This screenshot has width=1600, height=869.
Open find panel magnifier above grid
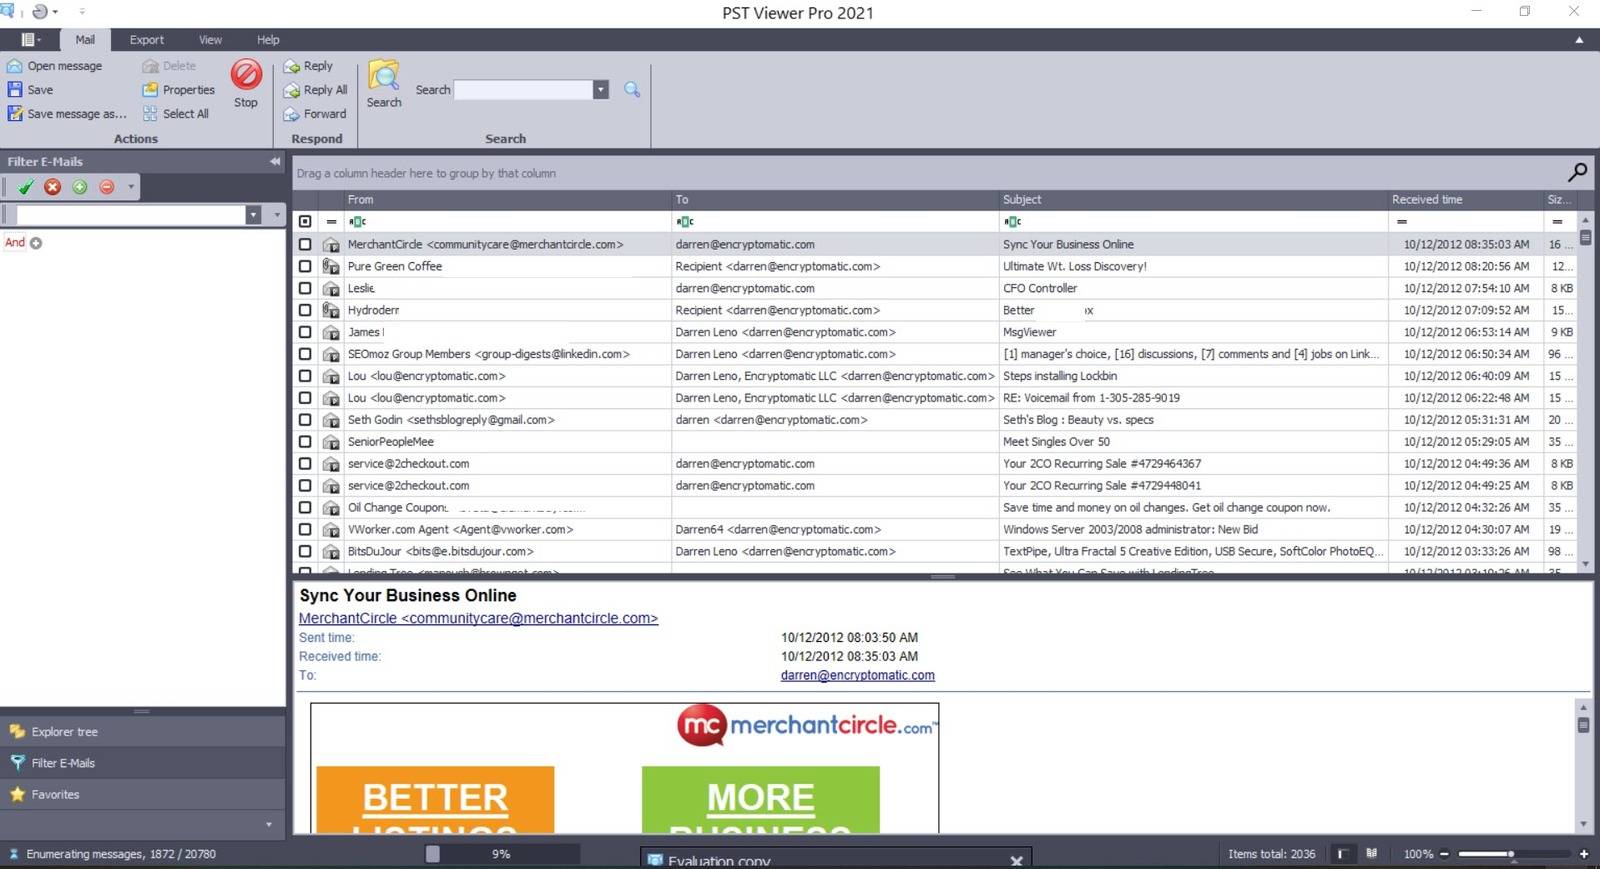click(x=1577, y=172)
